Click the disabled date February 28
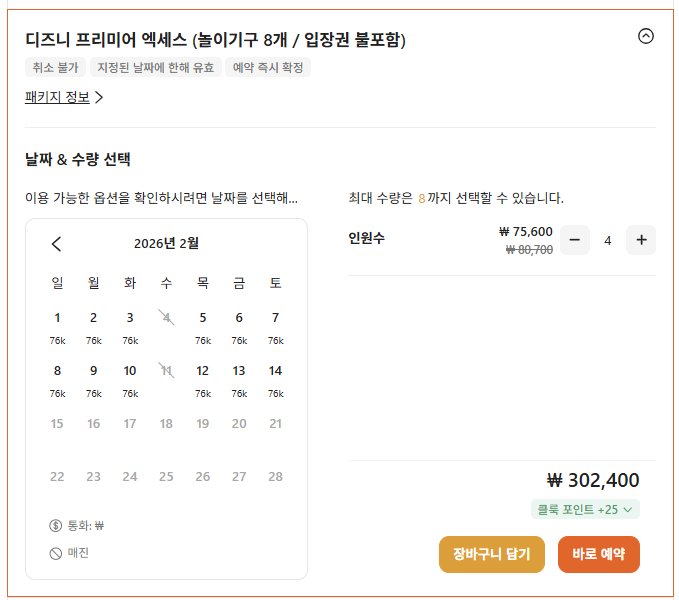The width and height of the screenshot is (679, 600). click(275, 477)
